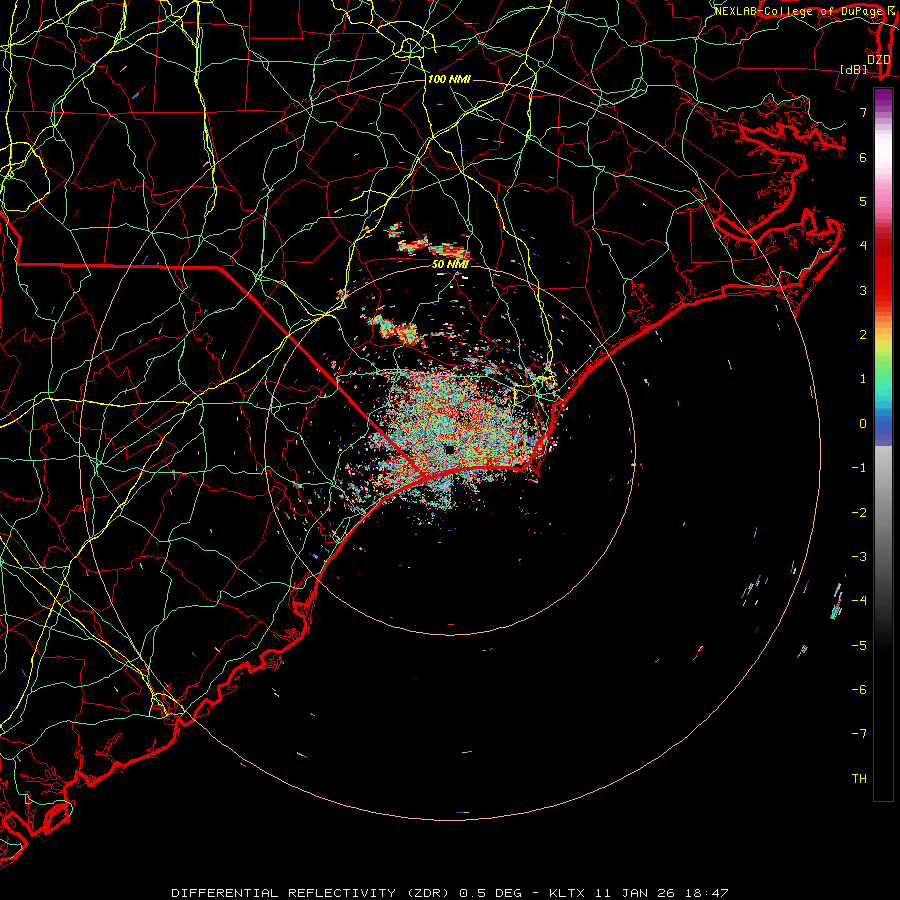Click the "1" value on the color scale
This screenshot has height=900, width=900.
[863, 379]
